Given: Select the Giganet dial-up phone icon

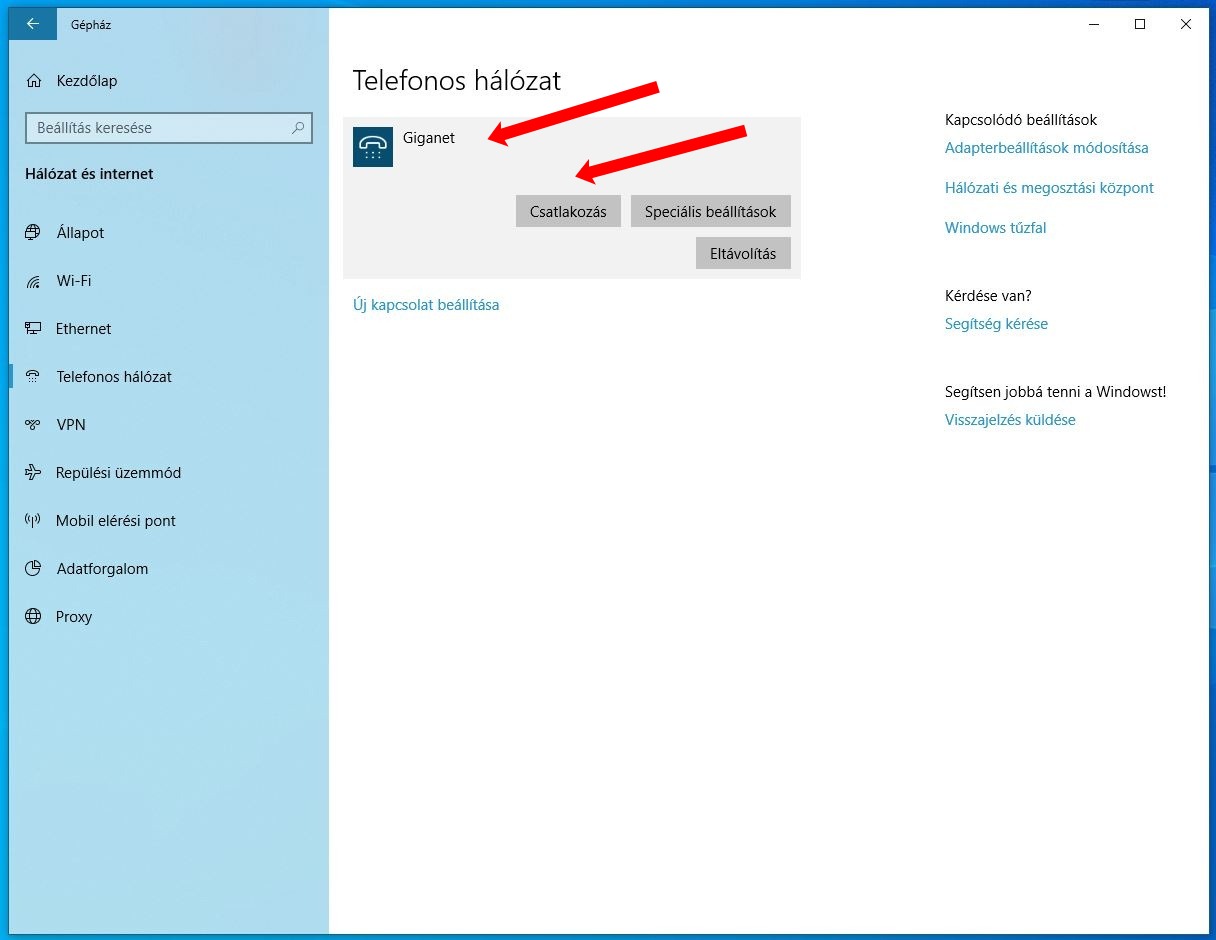Looking at the screenshot, I should point(373,147).
